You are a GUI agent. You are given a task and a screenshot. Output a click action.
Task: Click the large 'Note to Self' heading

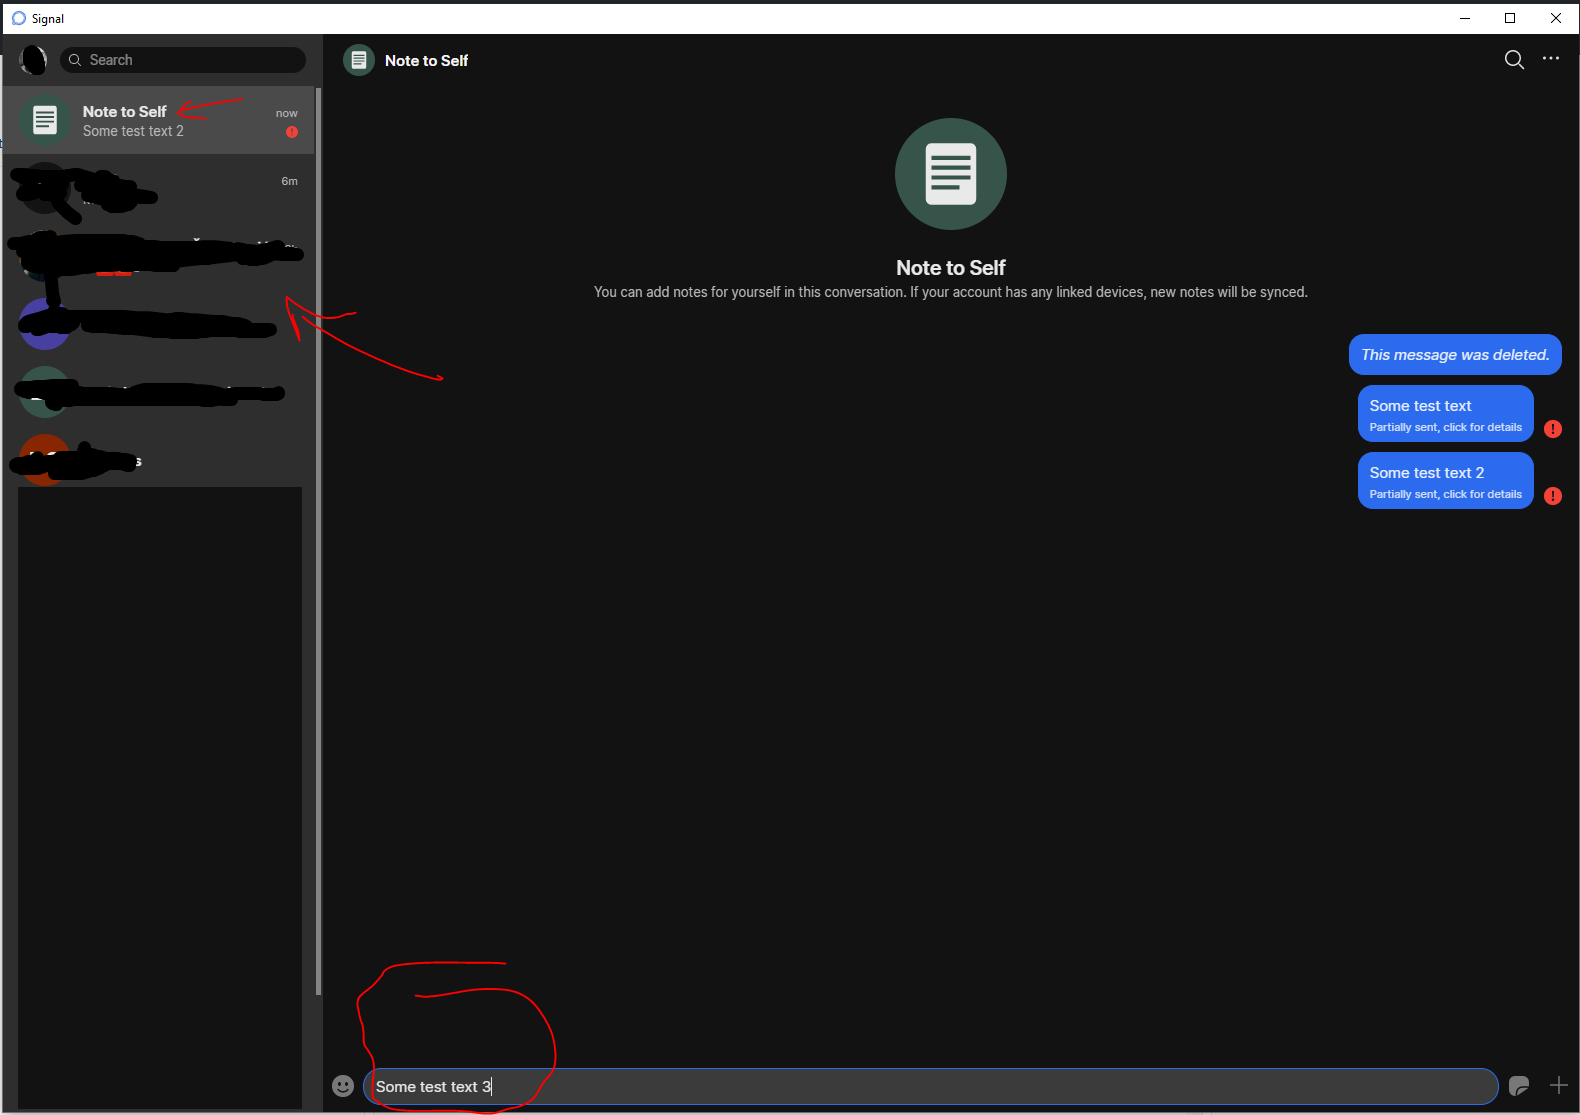click(x=951, y=268)
